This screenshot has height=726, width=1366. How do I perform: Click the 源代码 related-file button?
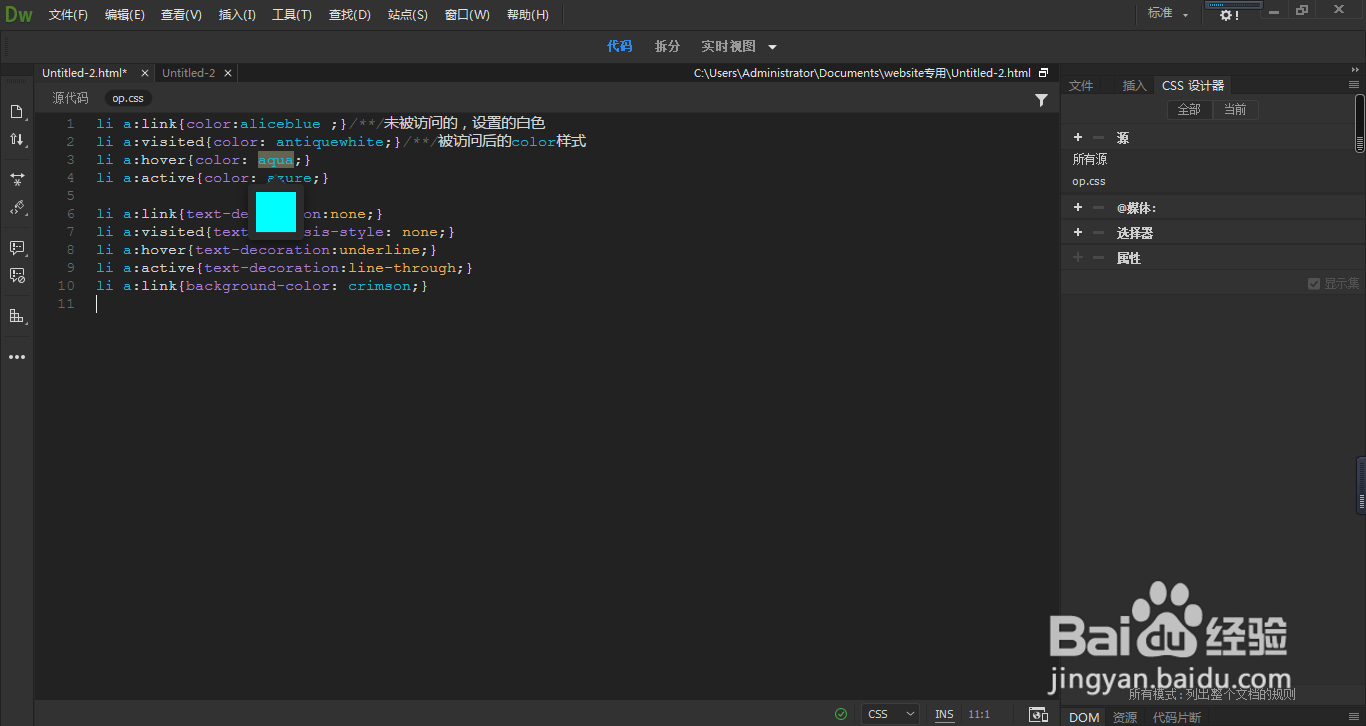(x=71, y=98)
